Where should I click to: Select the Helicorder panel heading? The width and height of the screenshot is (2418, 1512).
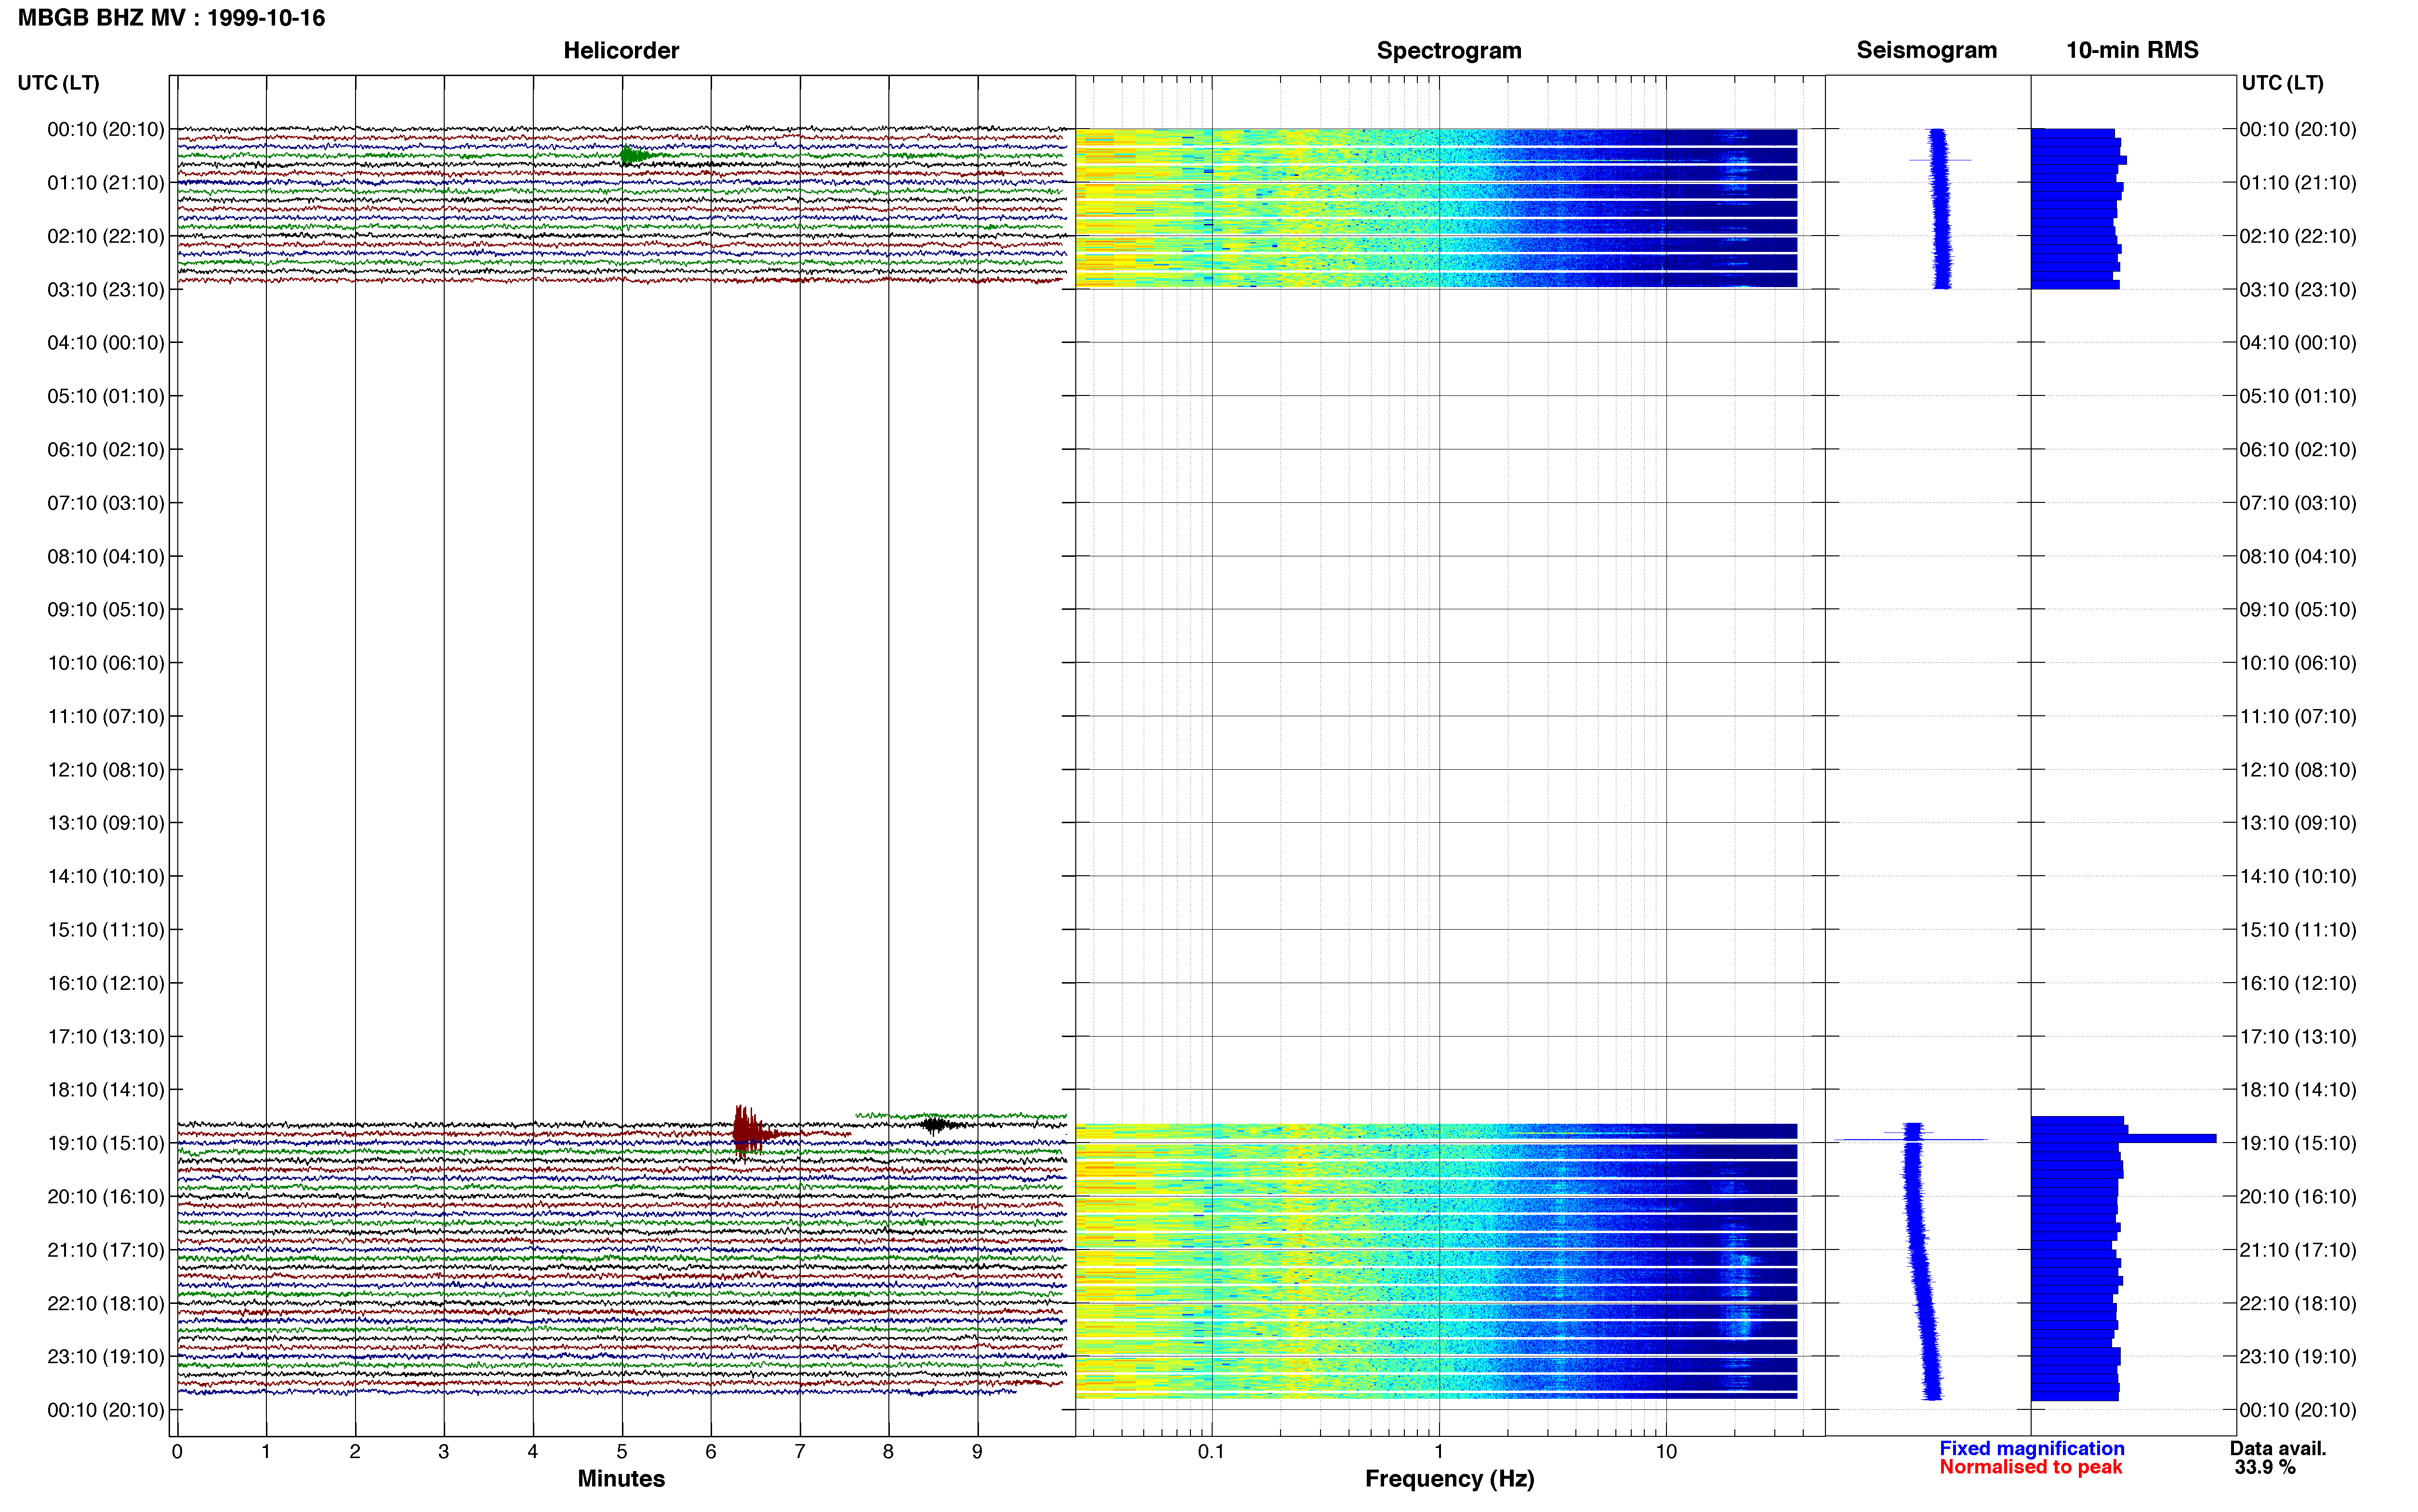621,50
